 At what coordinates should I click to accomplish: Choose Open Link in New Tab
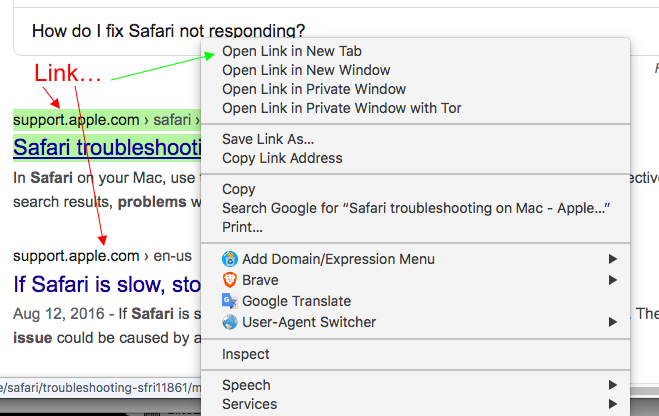coord(291,51)
